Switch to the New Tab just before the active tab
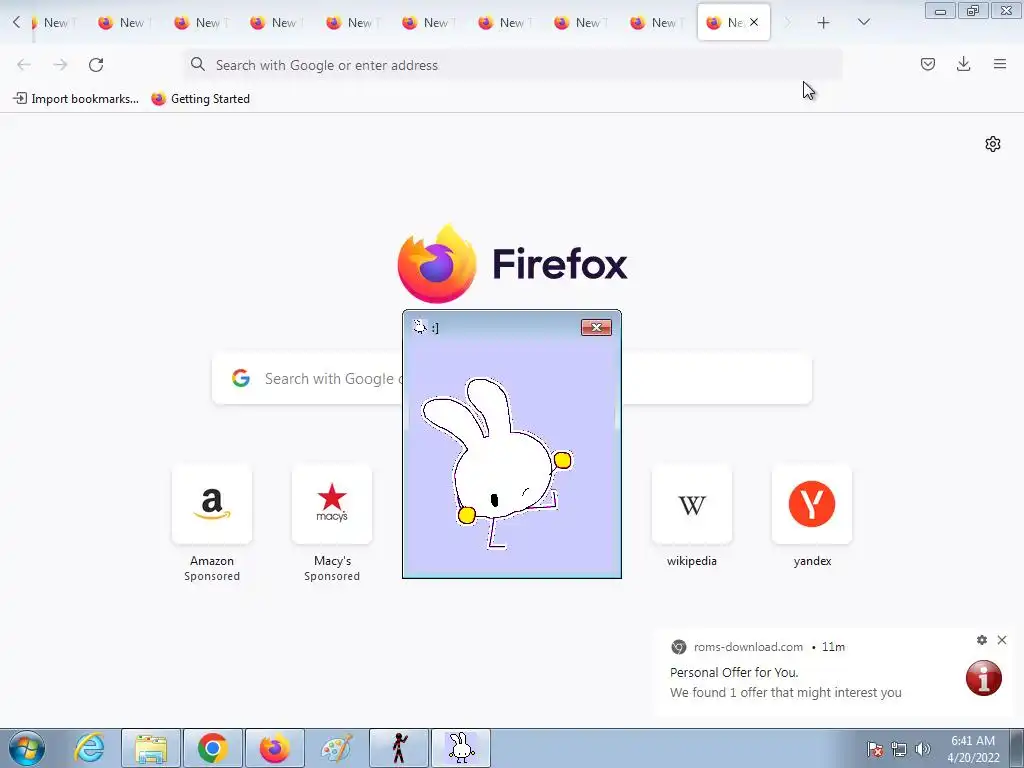The height and width of the screenshot is (768, 1024). tap(655, 23)
